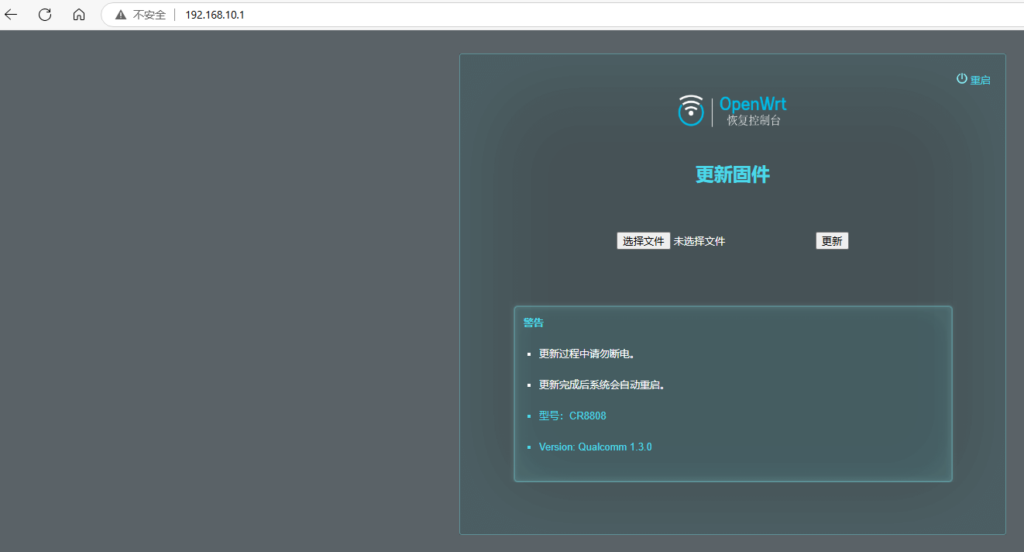Click the 未选择文件 file status text
The height and width of the screenshot is (552, 1024).
(x=699, y=241)
